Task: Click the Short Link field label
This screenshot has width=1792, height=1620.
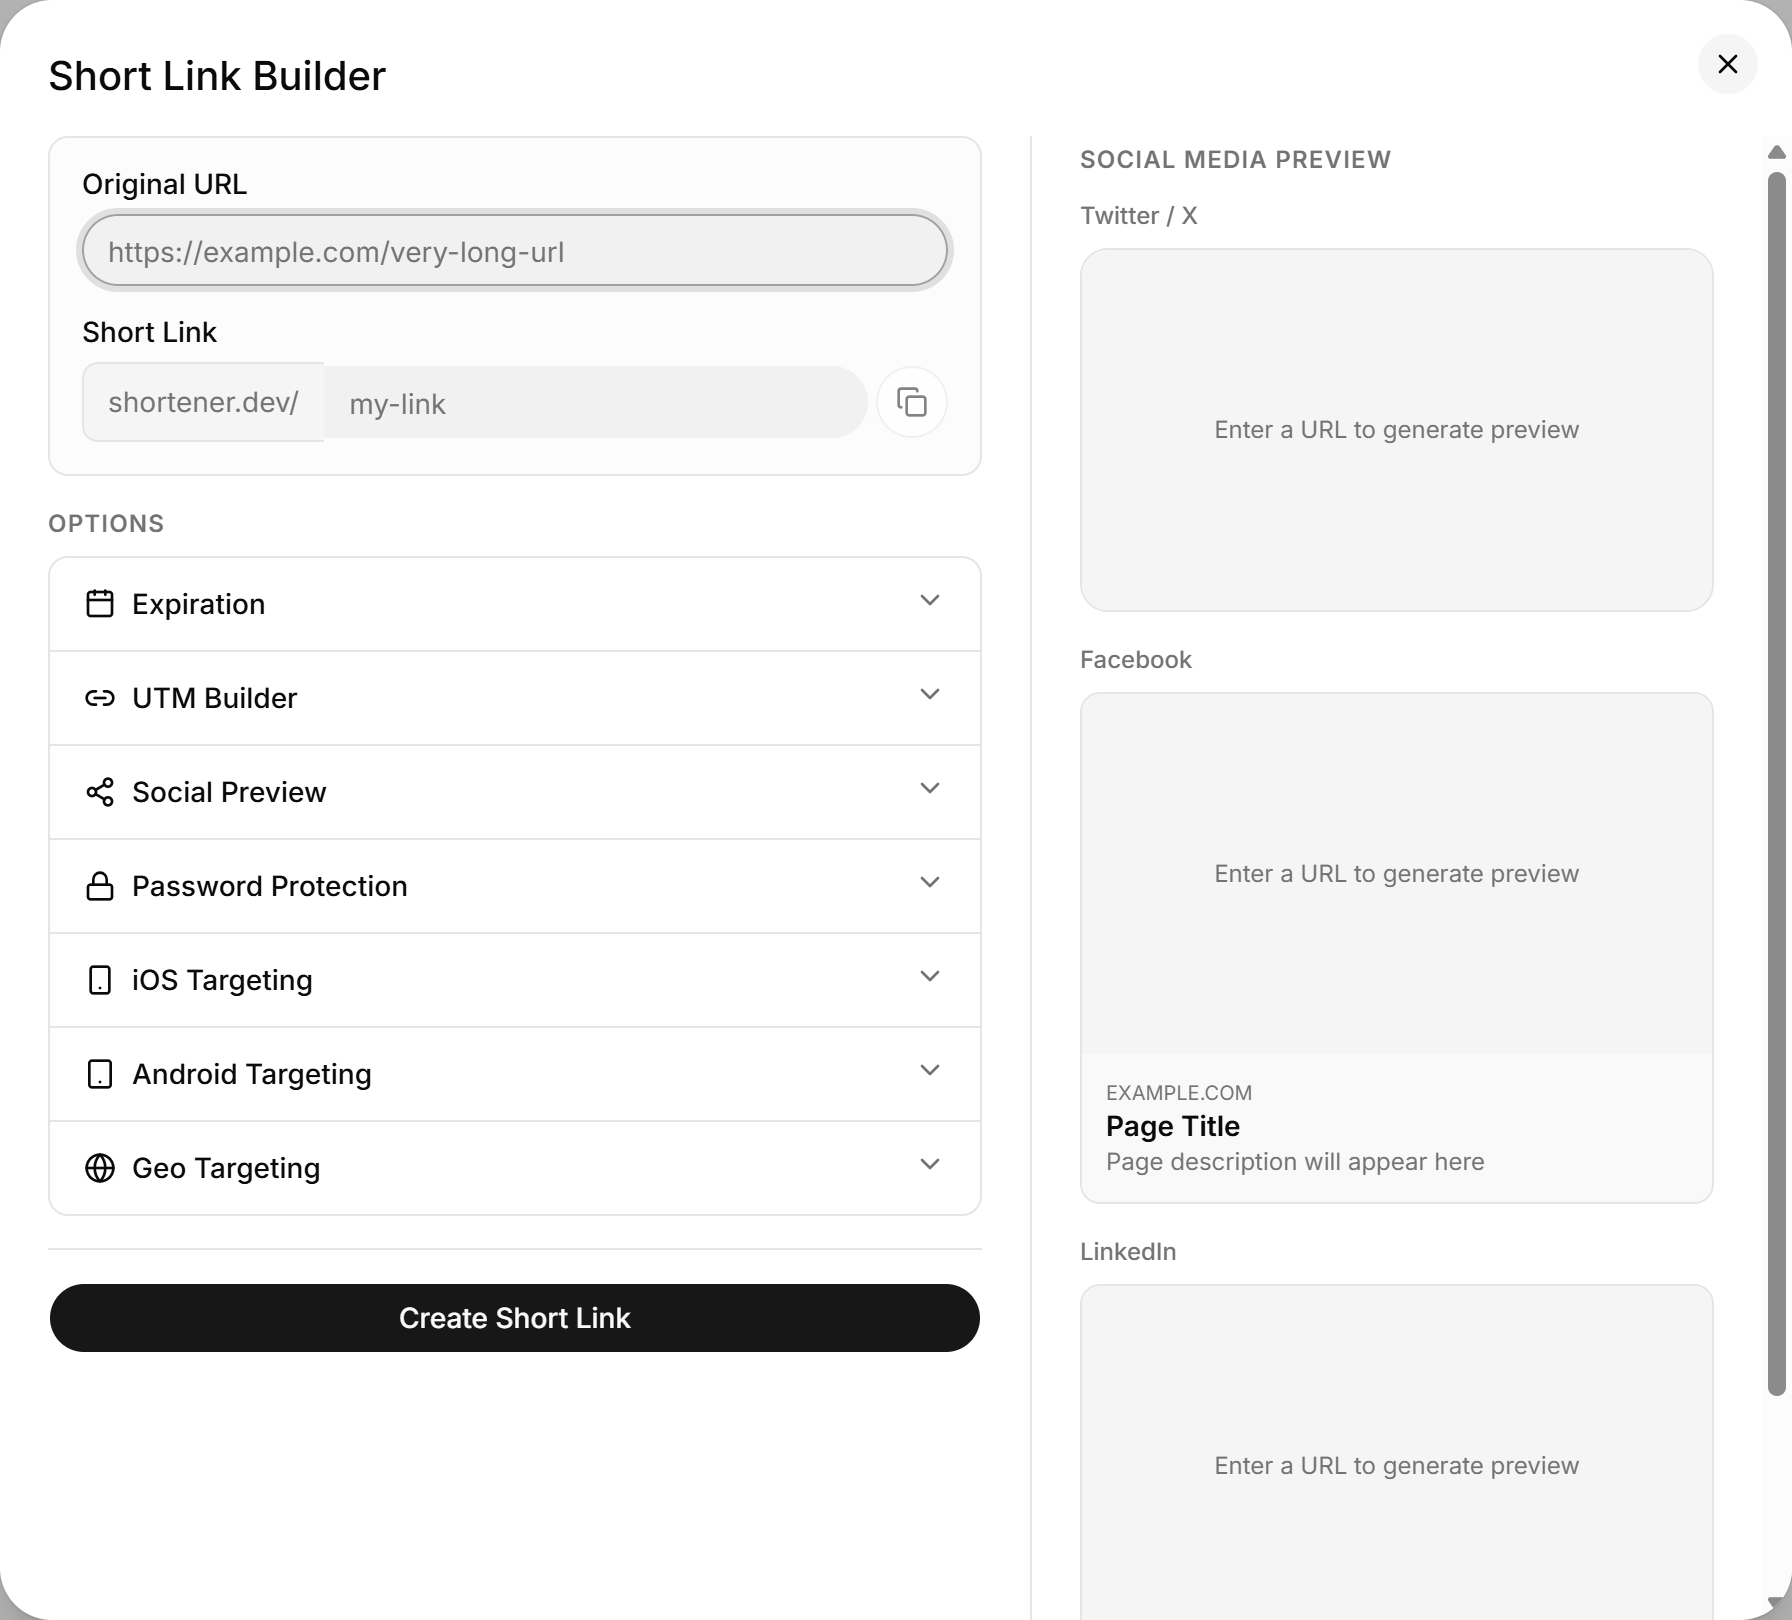Action: [x=150, y=332]
